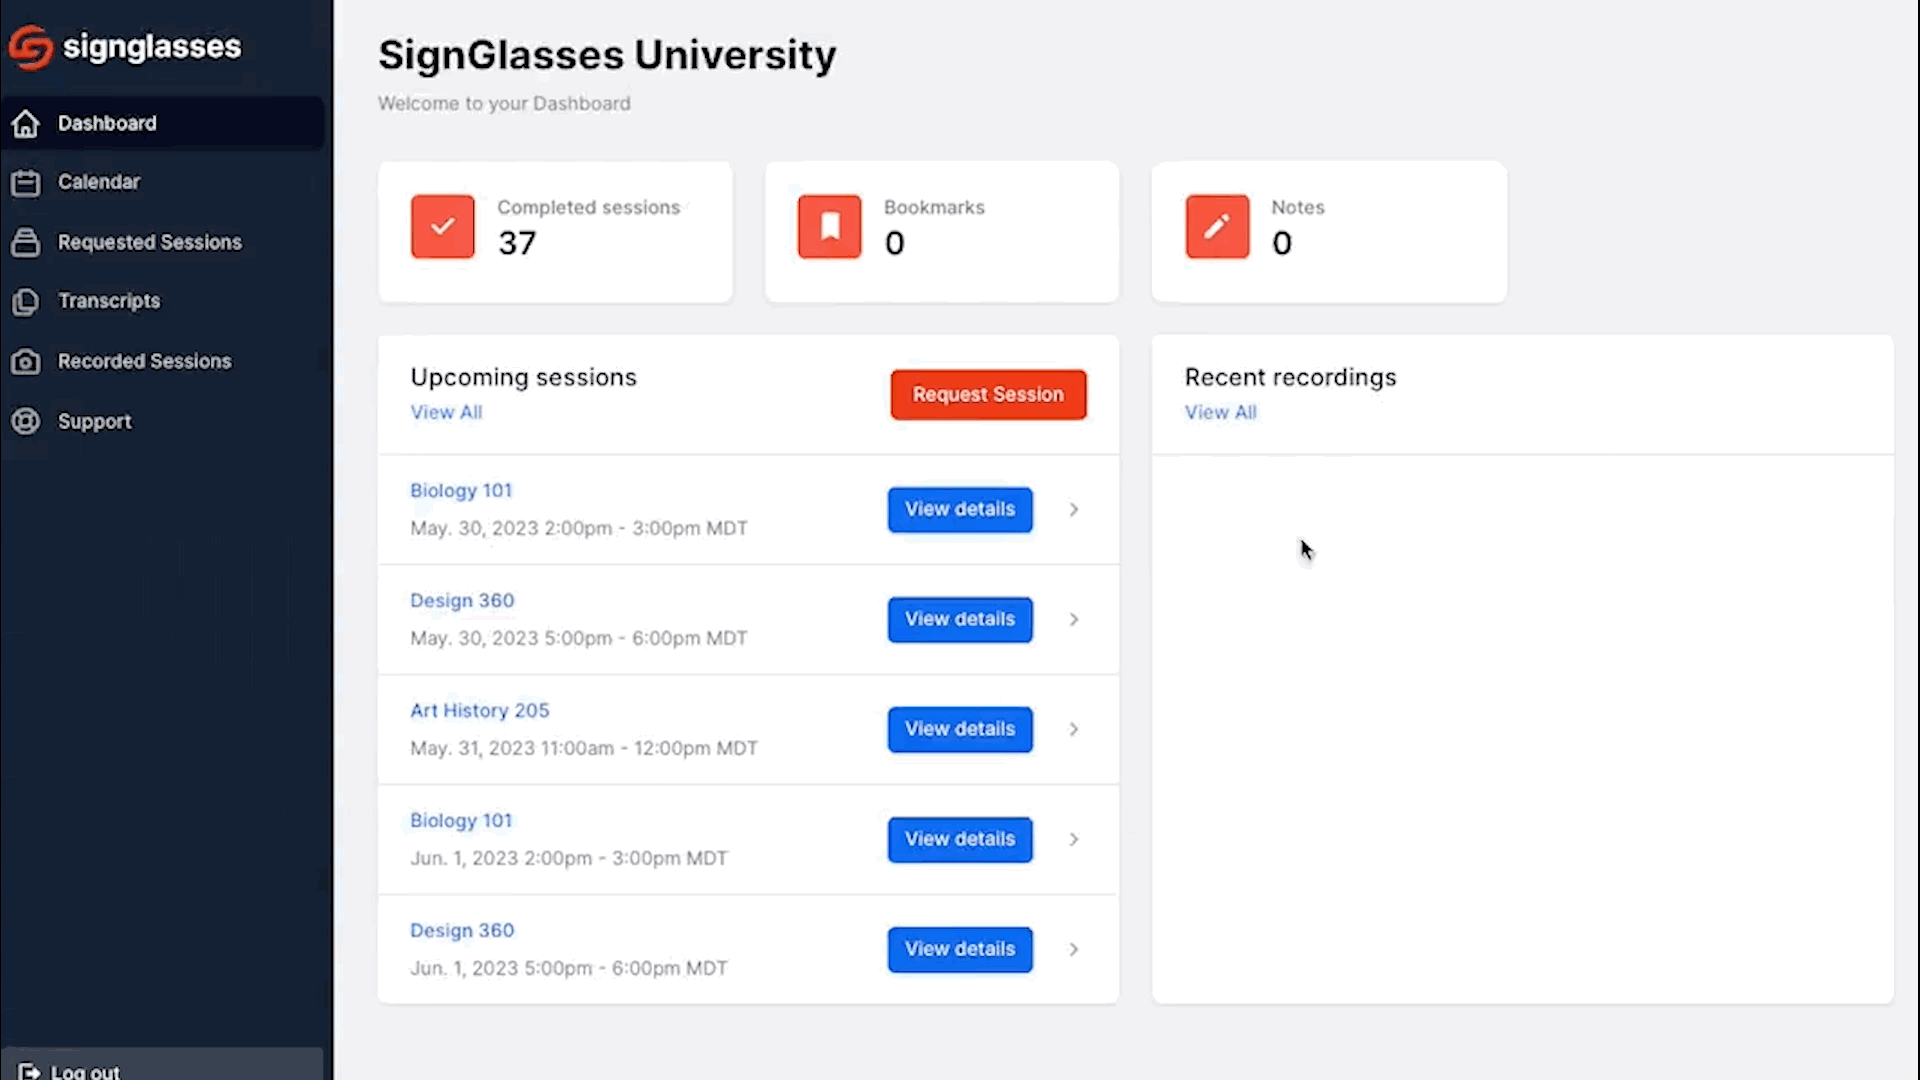Click the Recorded Sessions camera icon
This screenshot has width=1920, height=1080.
[26, 362]
